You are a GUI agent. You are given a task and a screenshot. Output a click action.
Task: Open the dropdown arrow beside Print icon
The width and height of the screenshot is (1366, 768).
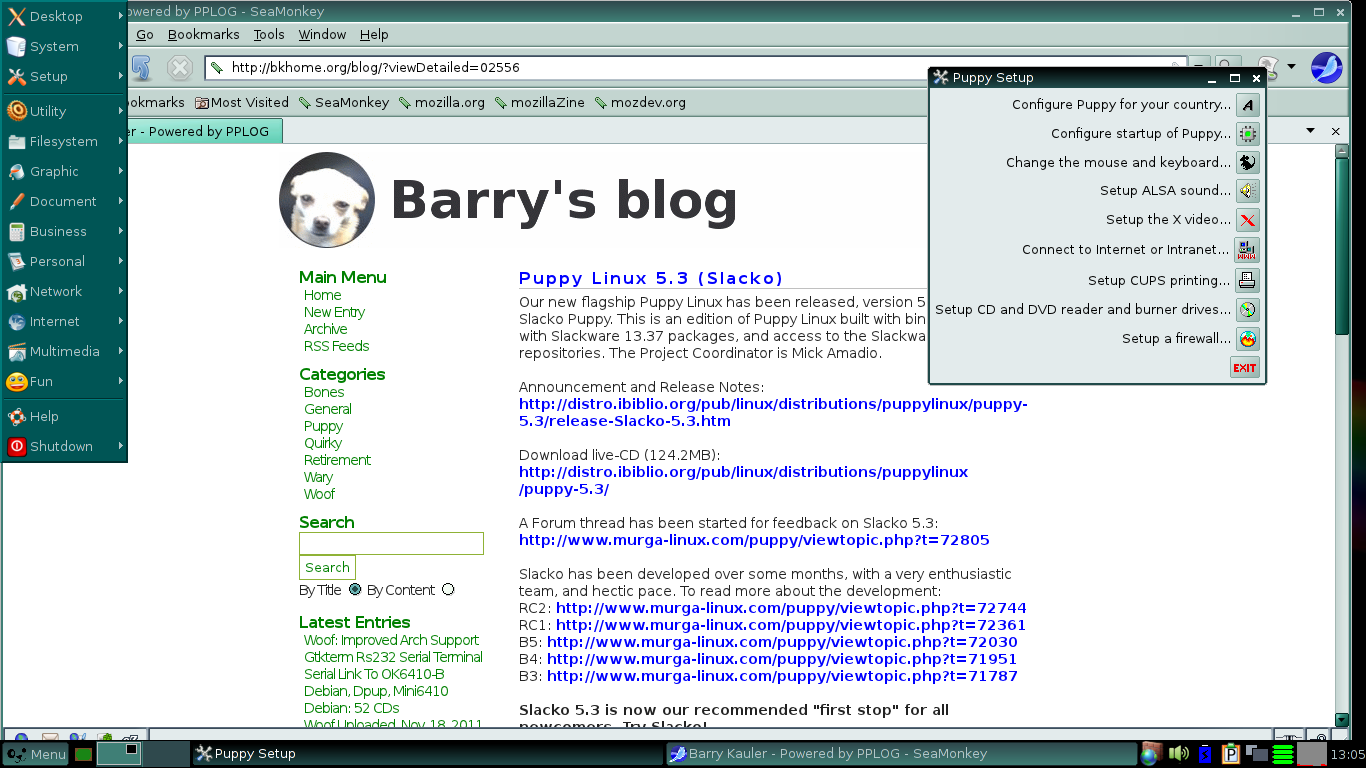1291,67
